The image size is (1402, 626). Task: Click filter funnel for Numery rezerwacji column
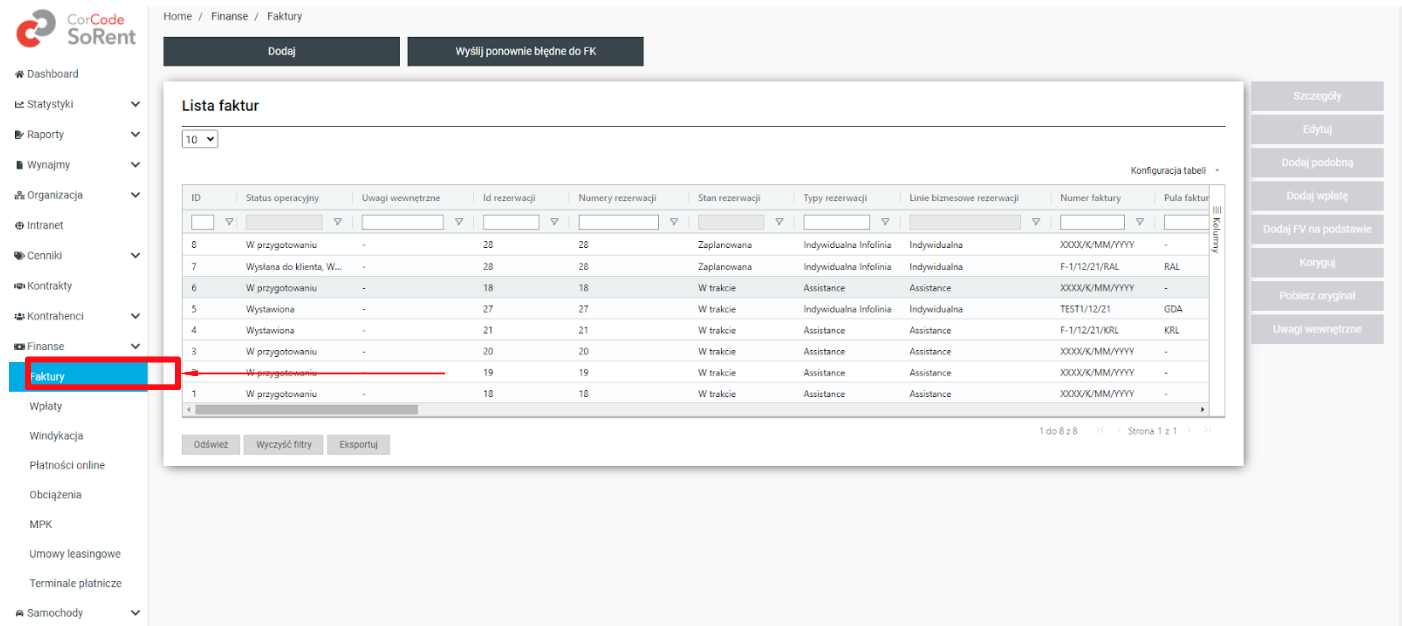[x=674, y=222]
